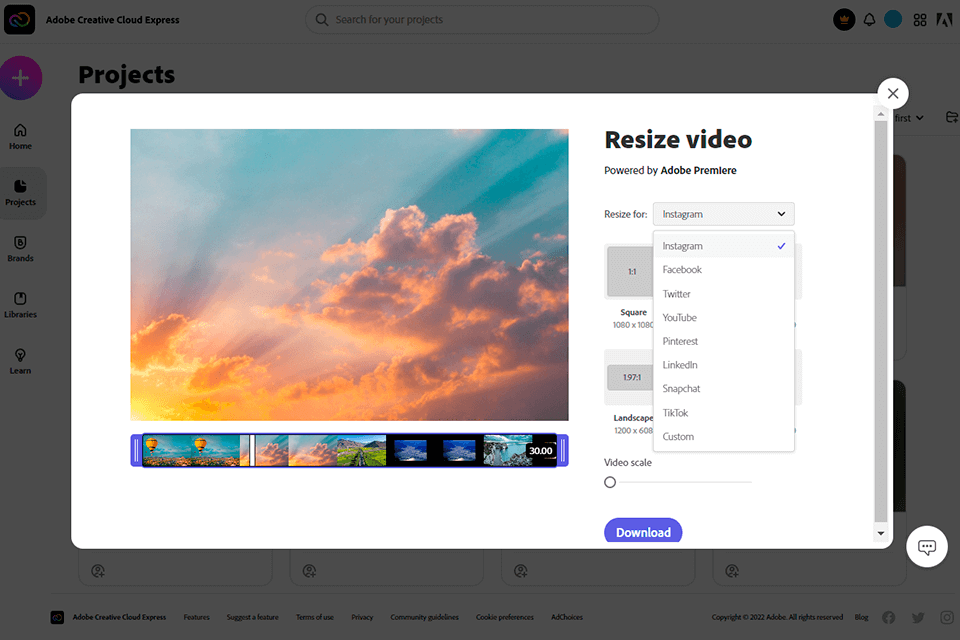Open Libraries in the sidebar
This screenshot has width=960, height=640.
20,305
